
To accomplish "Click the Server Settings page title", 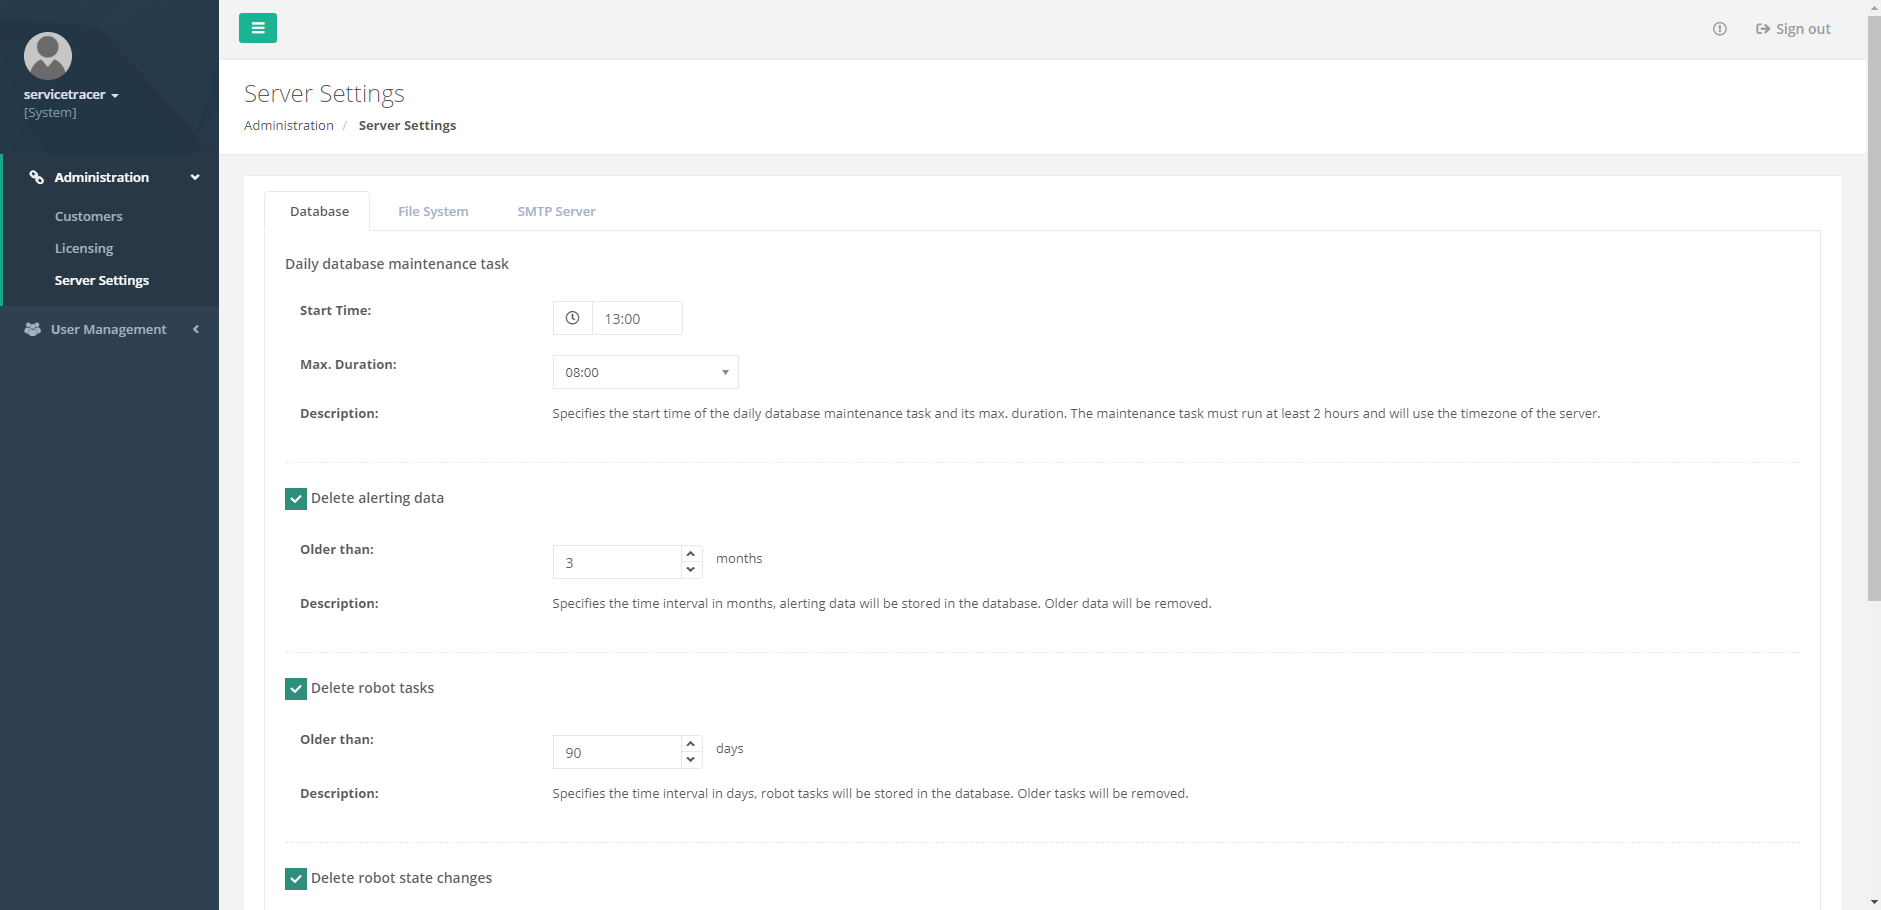I will click(324, 93).
